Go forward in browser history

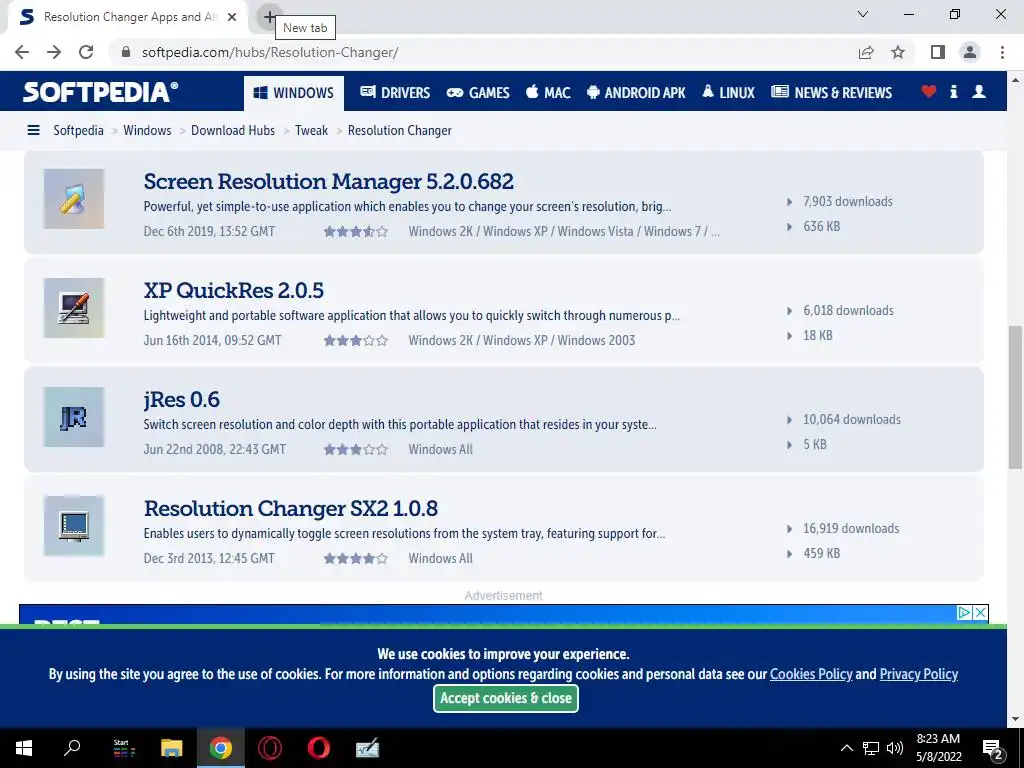click(x=54, y=52)
